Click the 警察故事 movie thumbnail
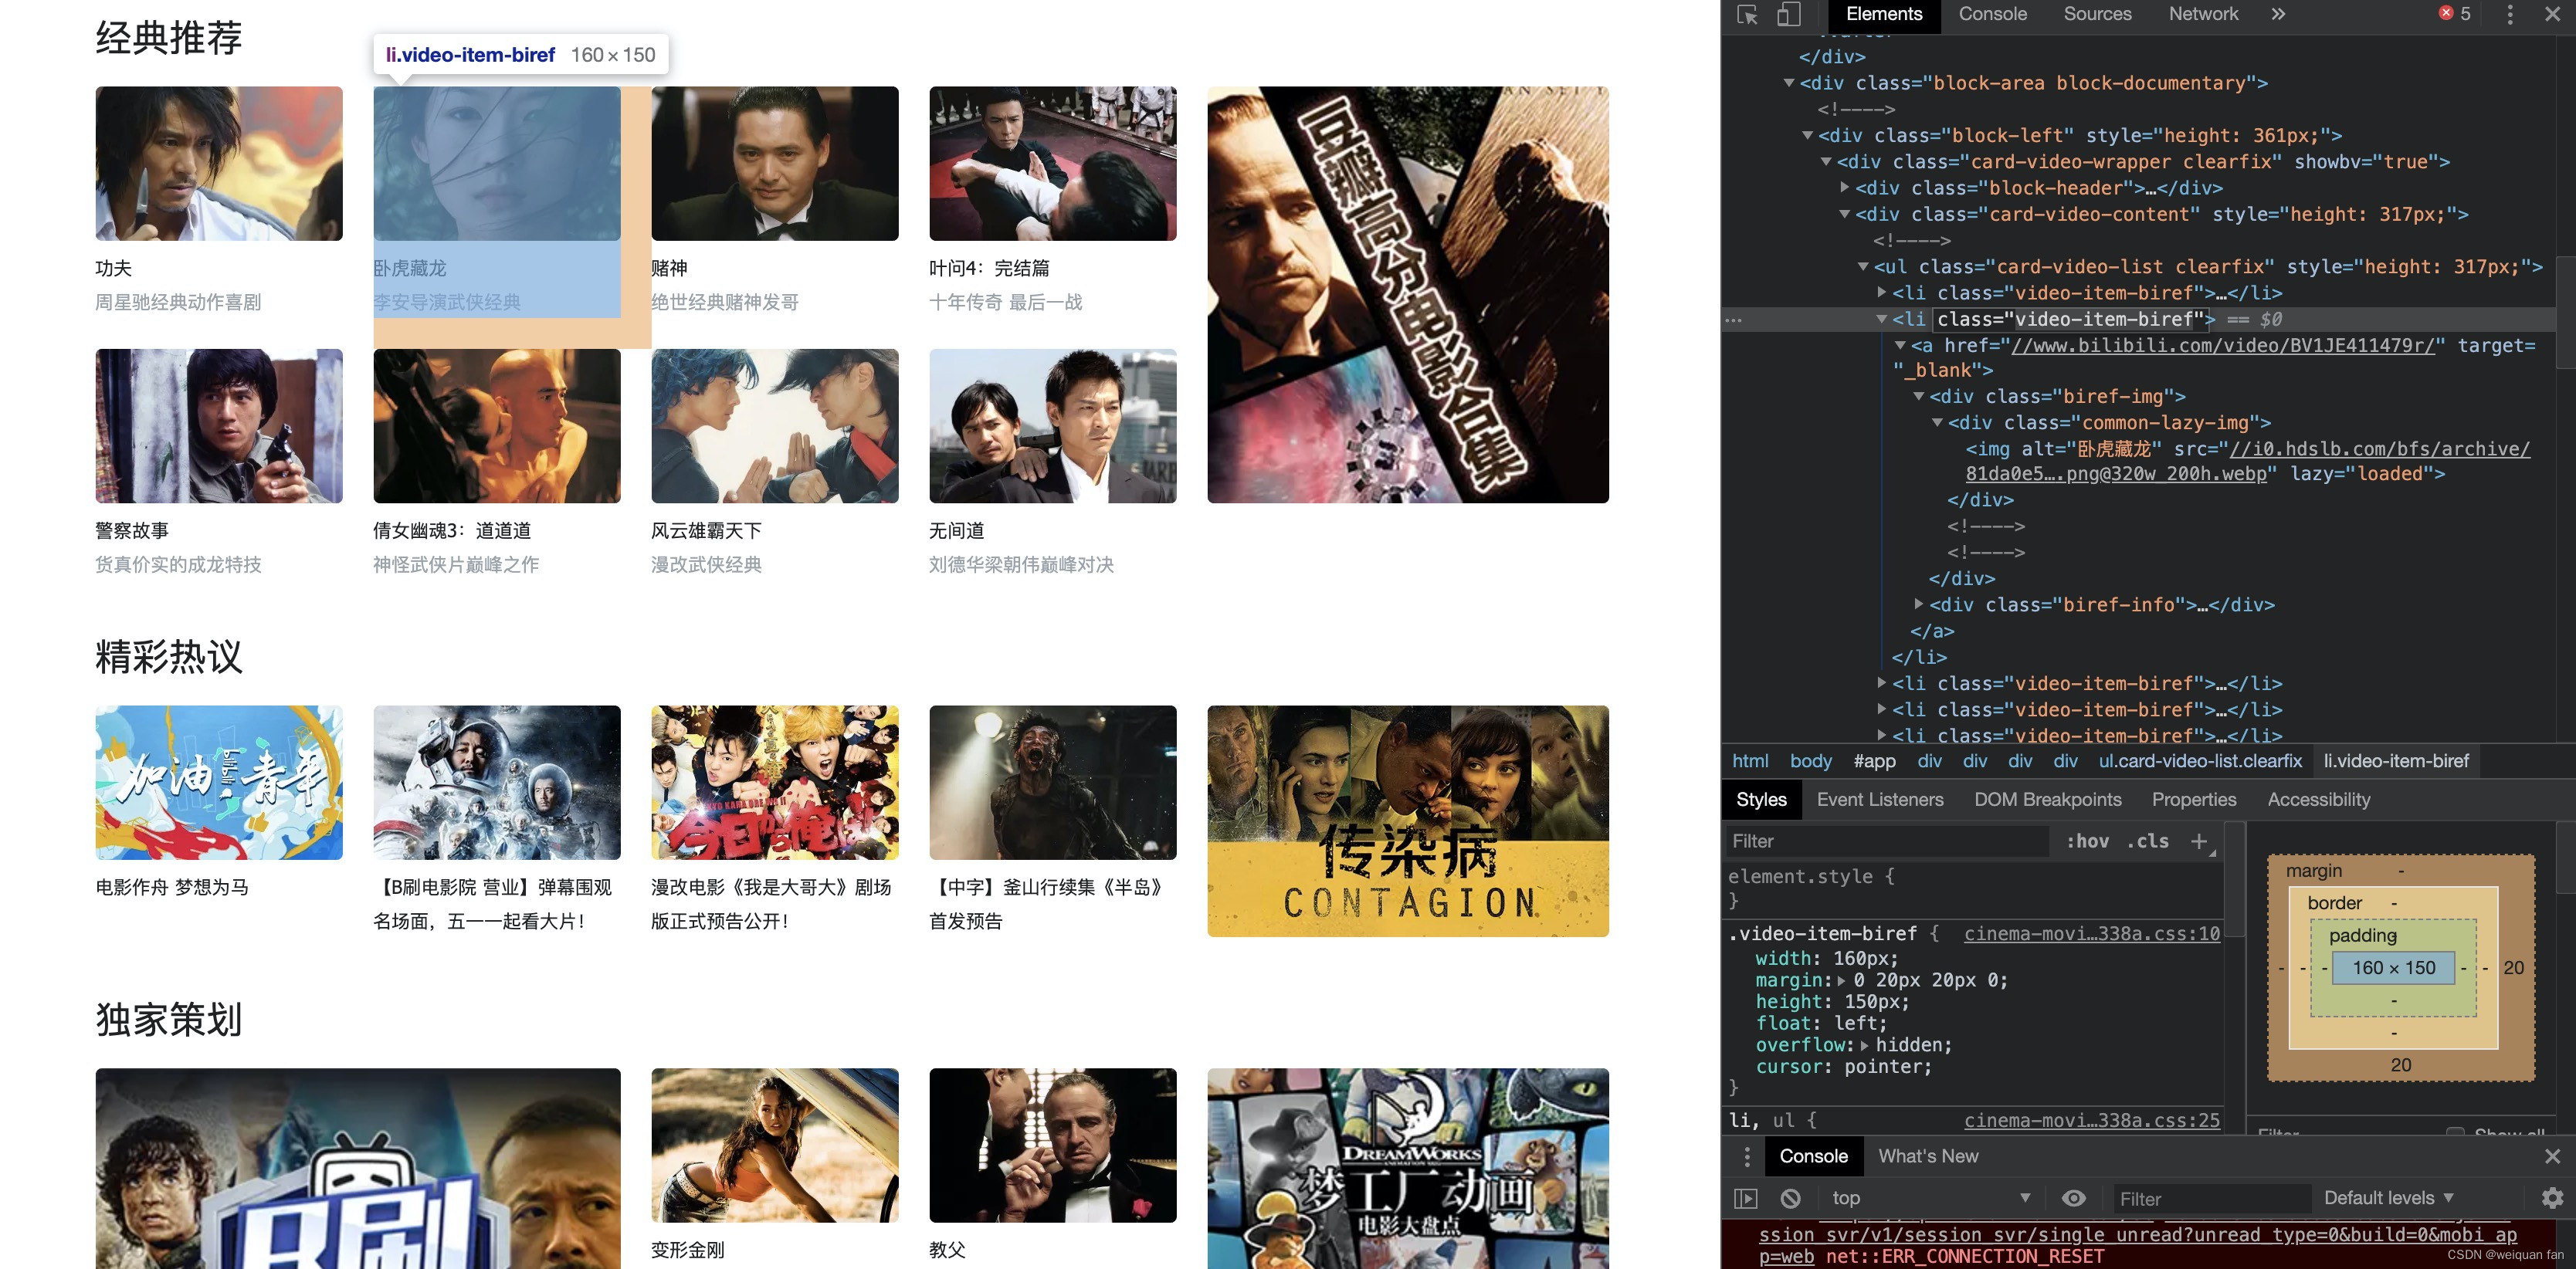The width and height of the screenshot is (2576, 1269). pos(219,425)
